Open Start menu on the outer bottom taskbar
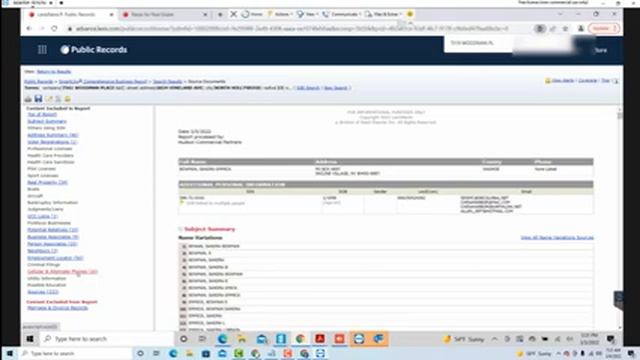The width and height of the screenshot is (640, 360). pos(9,353)
